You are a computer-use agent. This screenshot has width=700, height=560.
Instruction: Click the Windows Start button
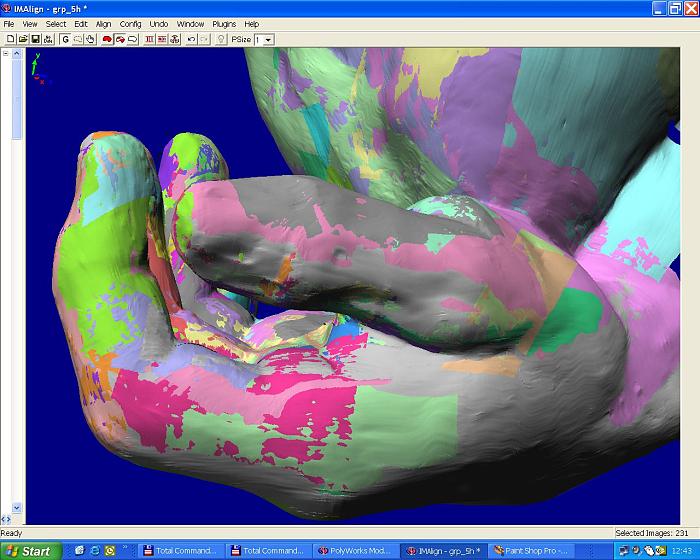tap(30, 551)
